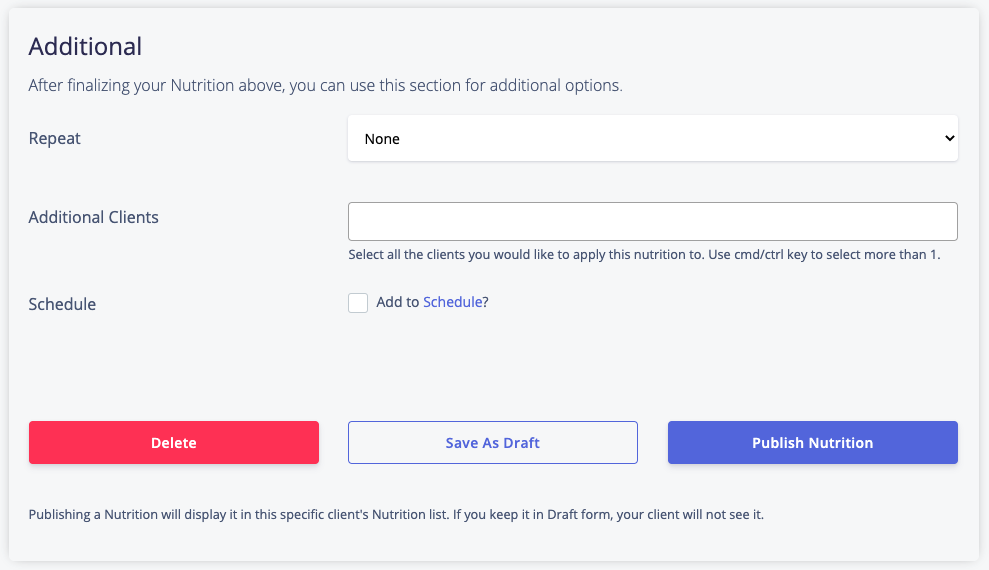Select the None value in Repeat field
The image size is (989, 570).
(x=382, y=139)
